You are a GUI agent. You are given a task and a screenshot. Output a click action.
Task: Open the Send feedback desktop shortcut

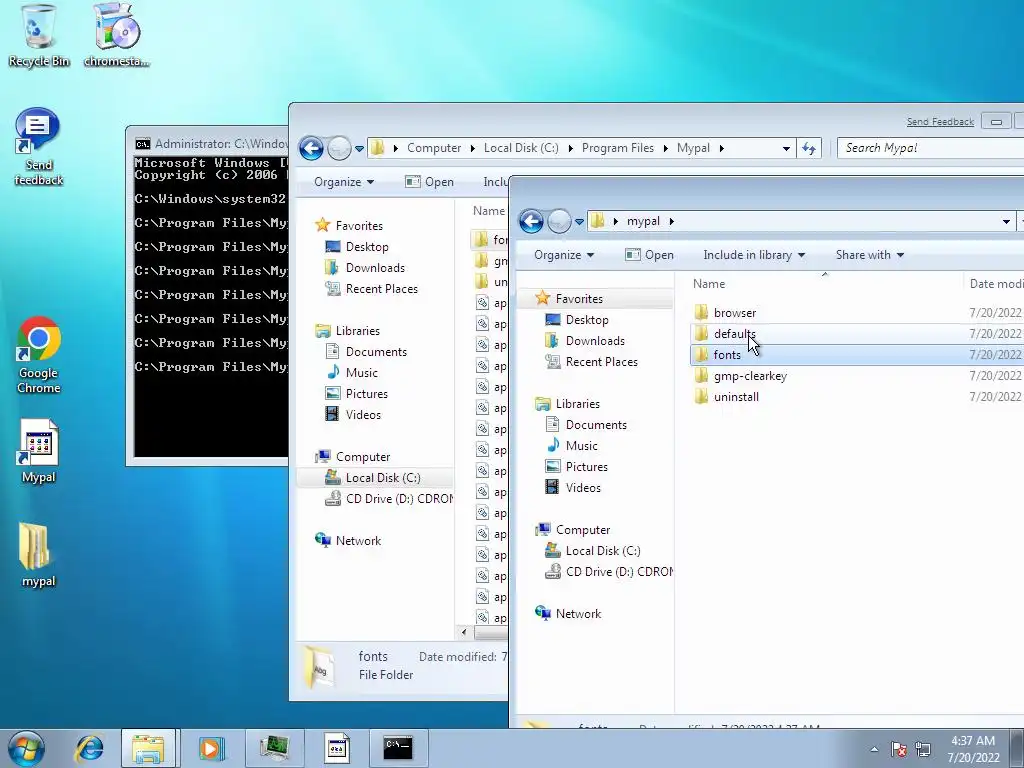coord(39,146)
